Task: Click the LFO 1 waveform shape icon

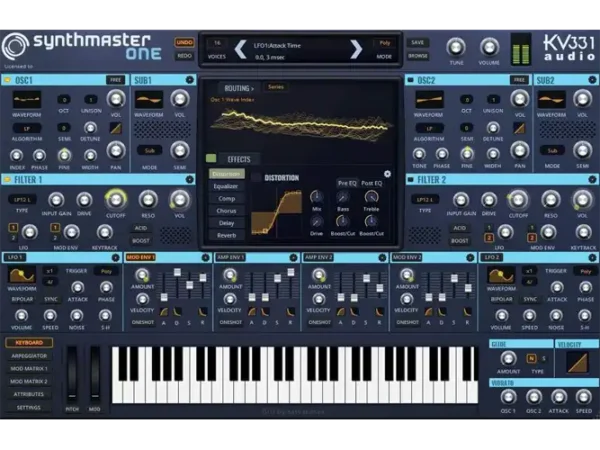Action: pyautogui.click(x=22, y=275)
